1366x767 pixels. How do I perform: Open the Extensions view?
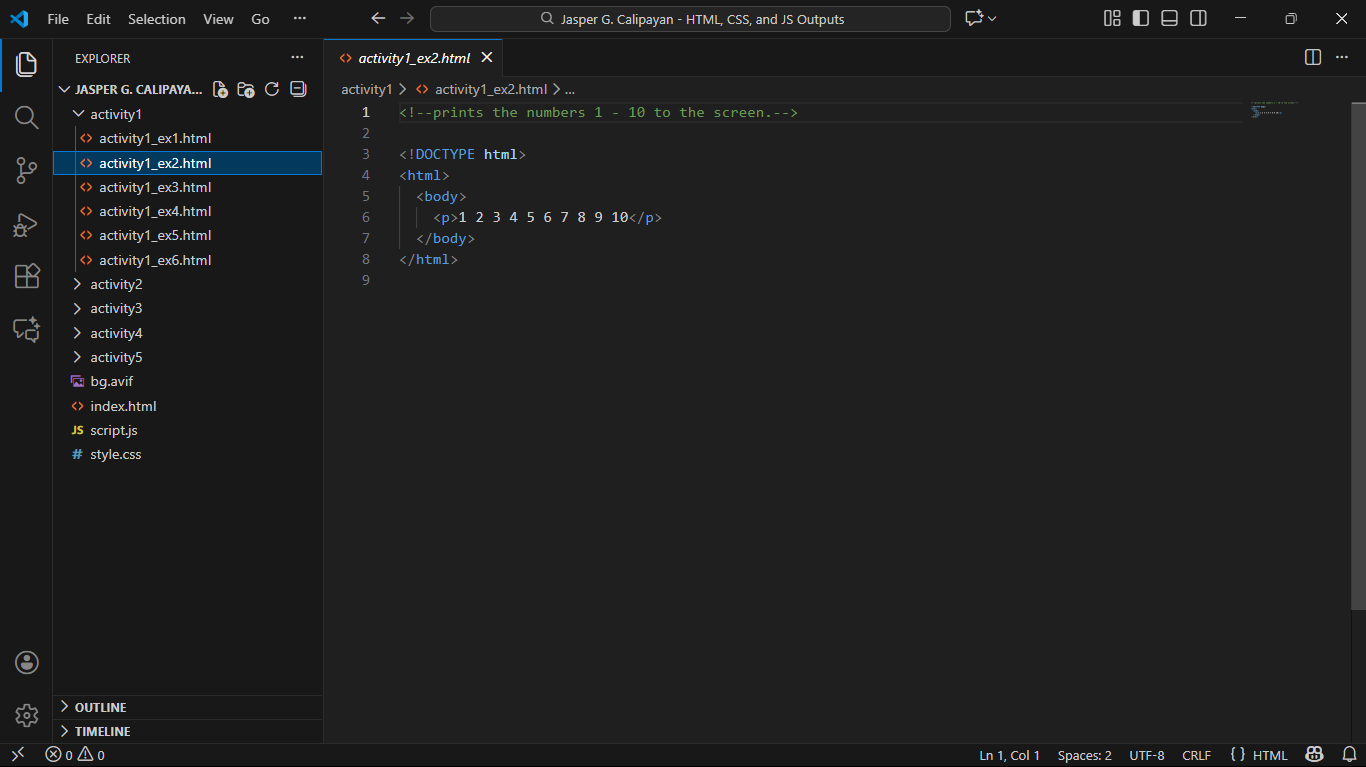point(27,277)
